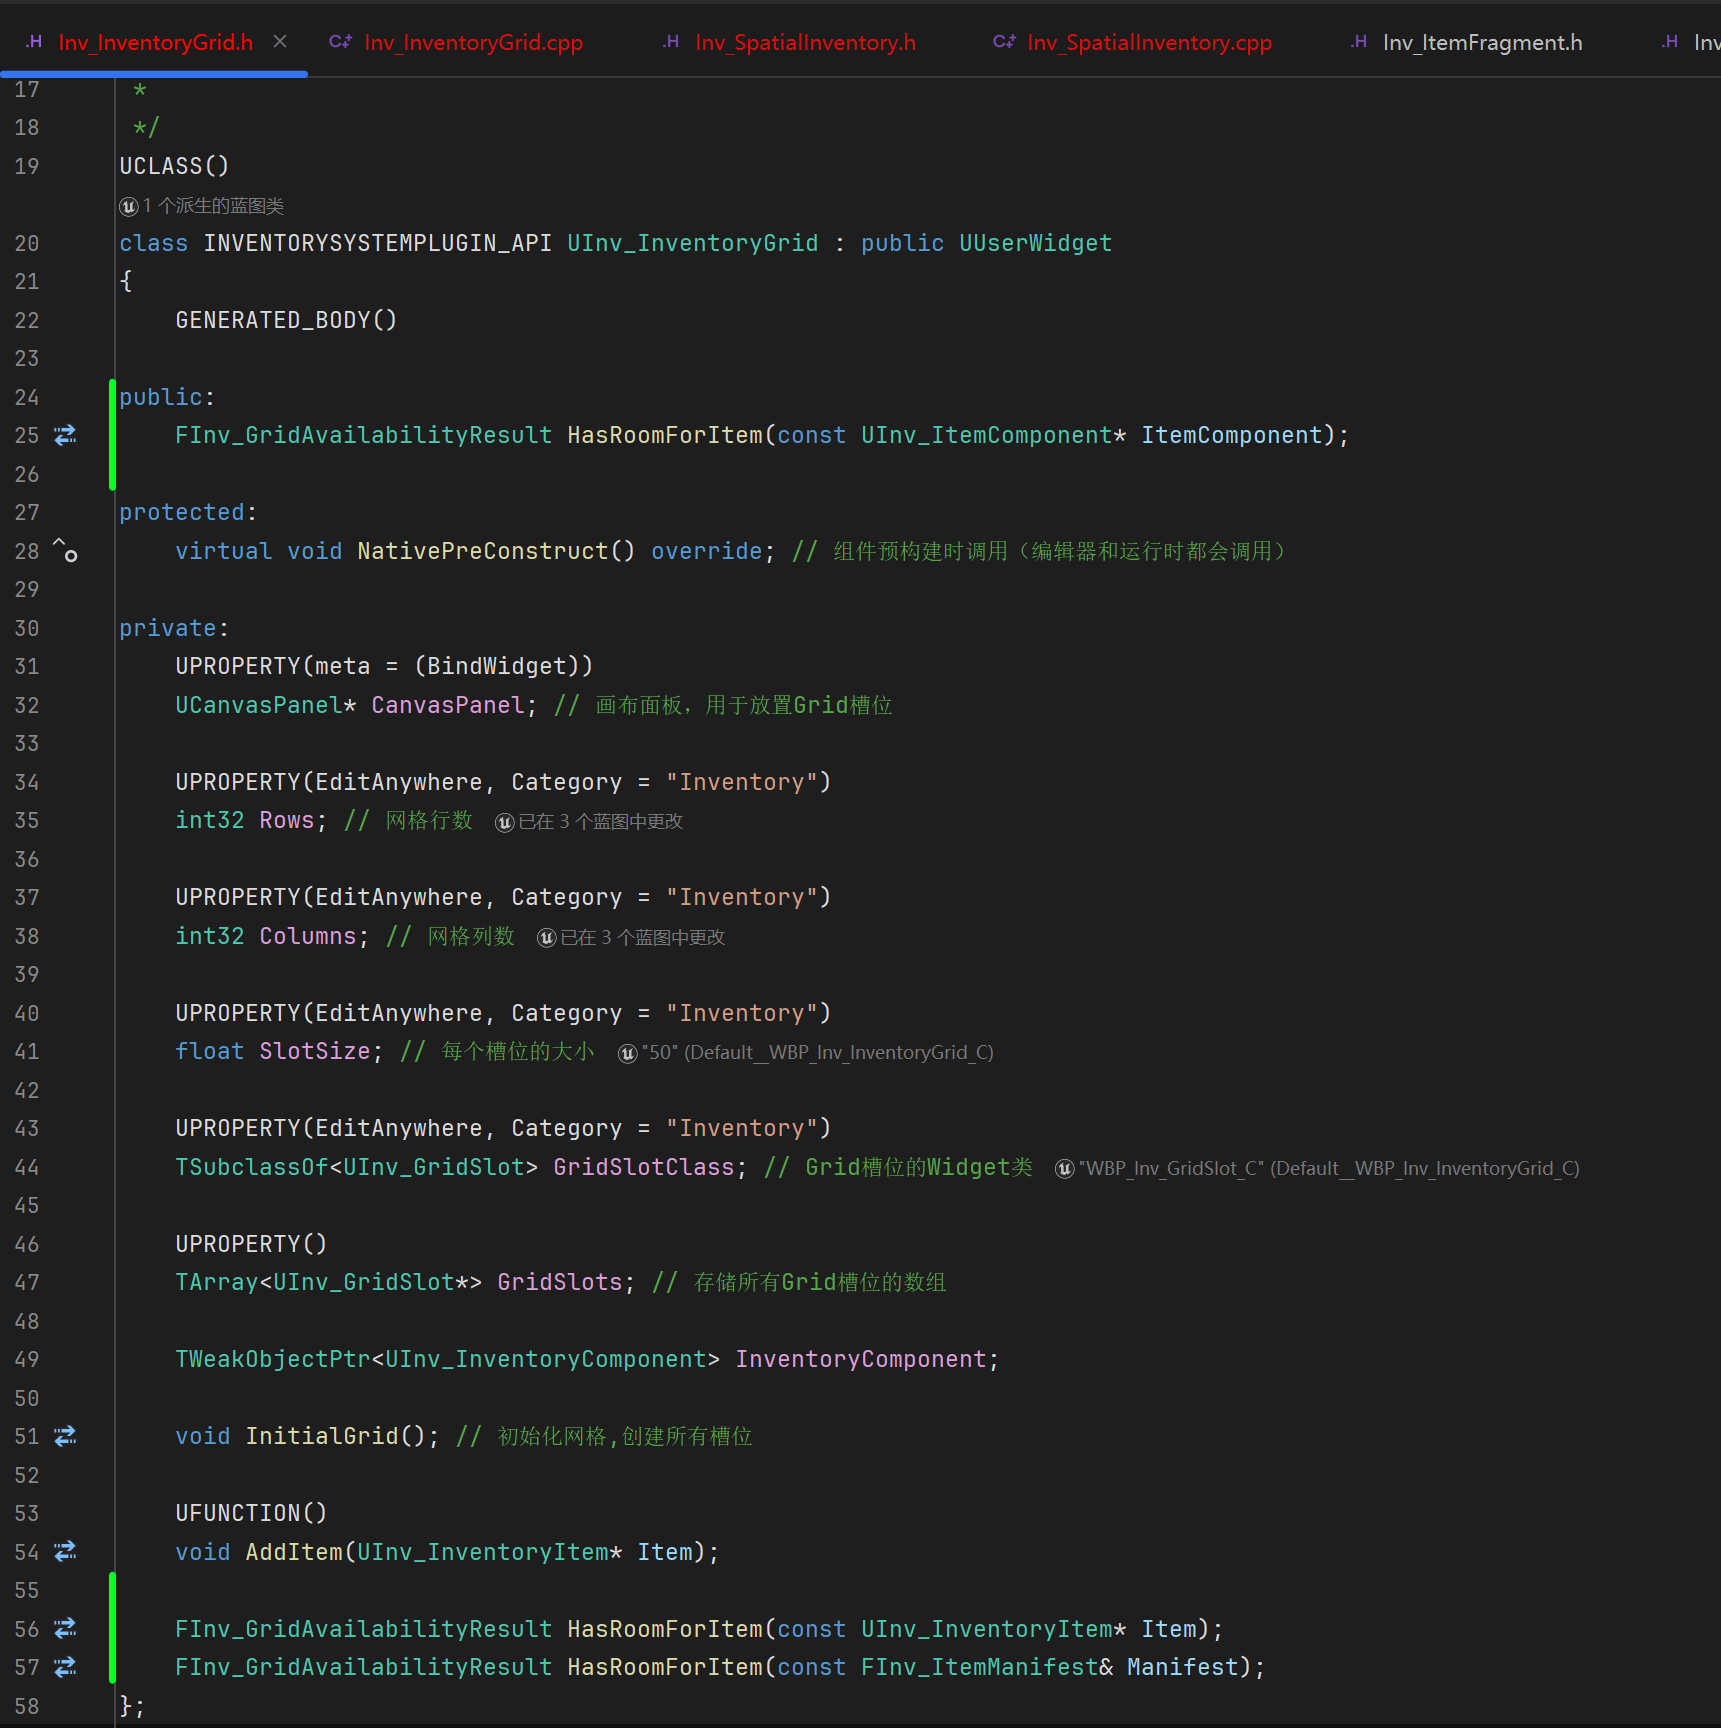Open the '已在 3 个蓝图中更改' hint for Columns
Screen dimensions: 1721x1728
click(643, 938)
